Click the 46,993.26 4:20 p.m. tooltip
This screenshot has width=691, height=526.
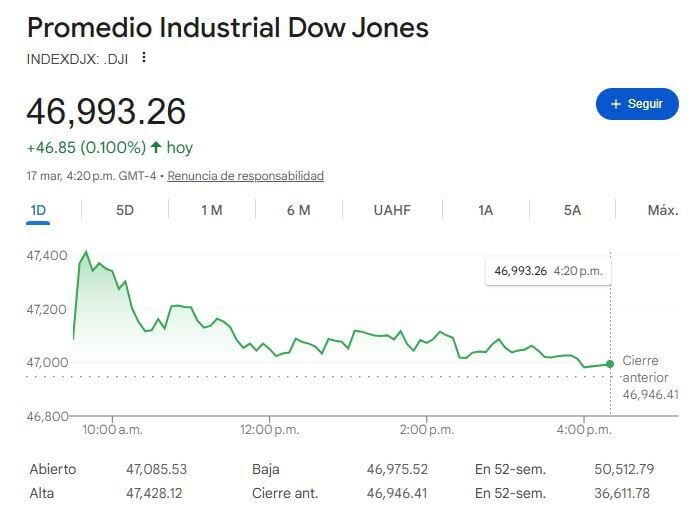tap(548, 271)
